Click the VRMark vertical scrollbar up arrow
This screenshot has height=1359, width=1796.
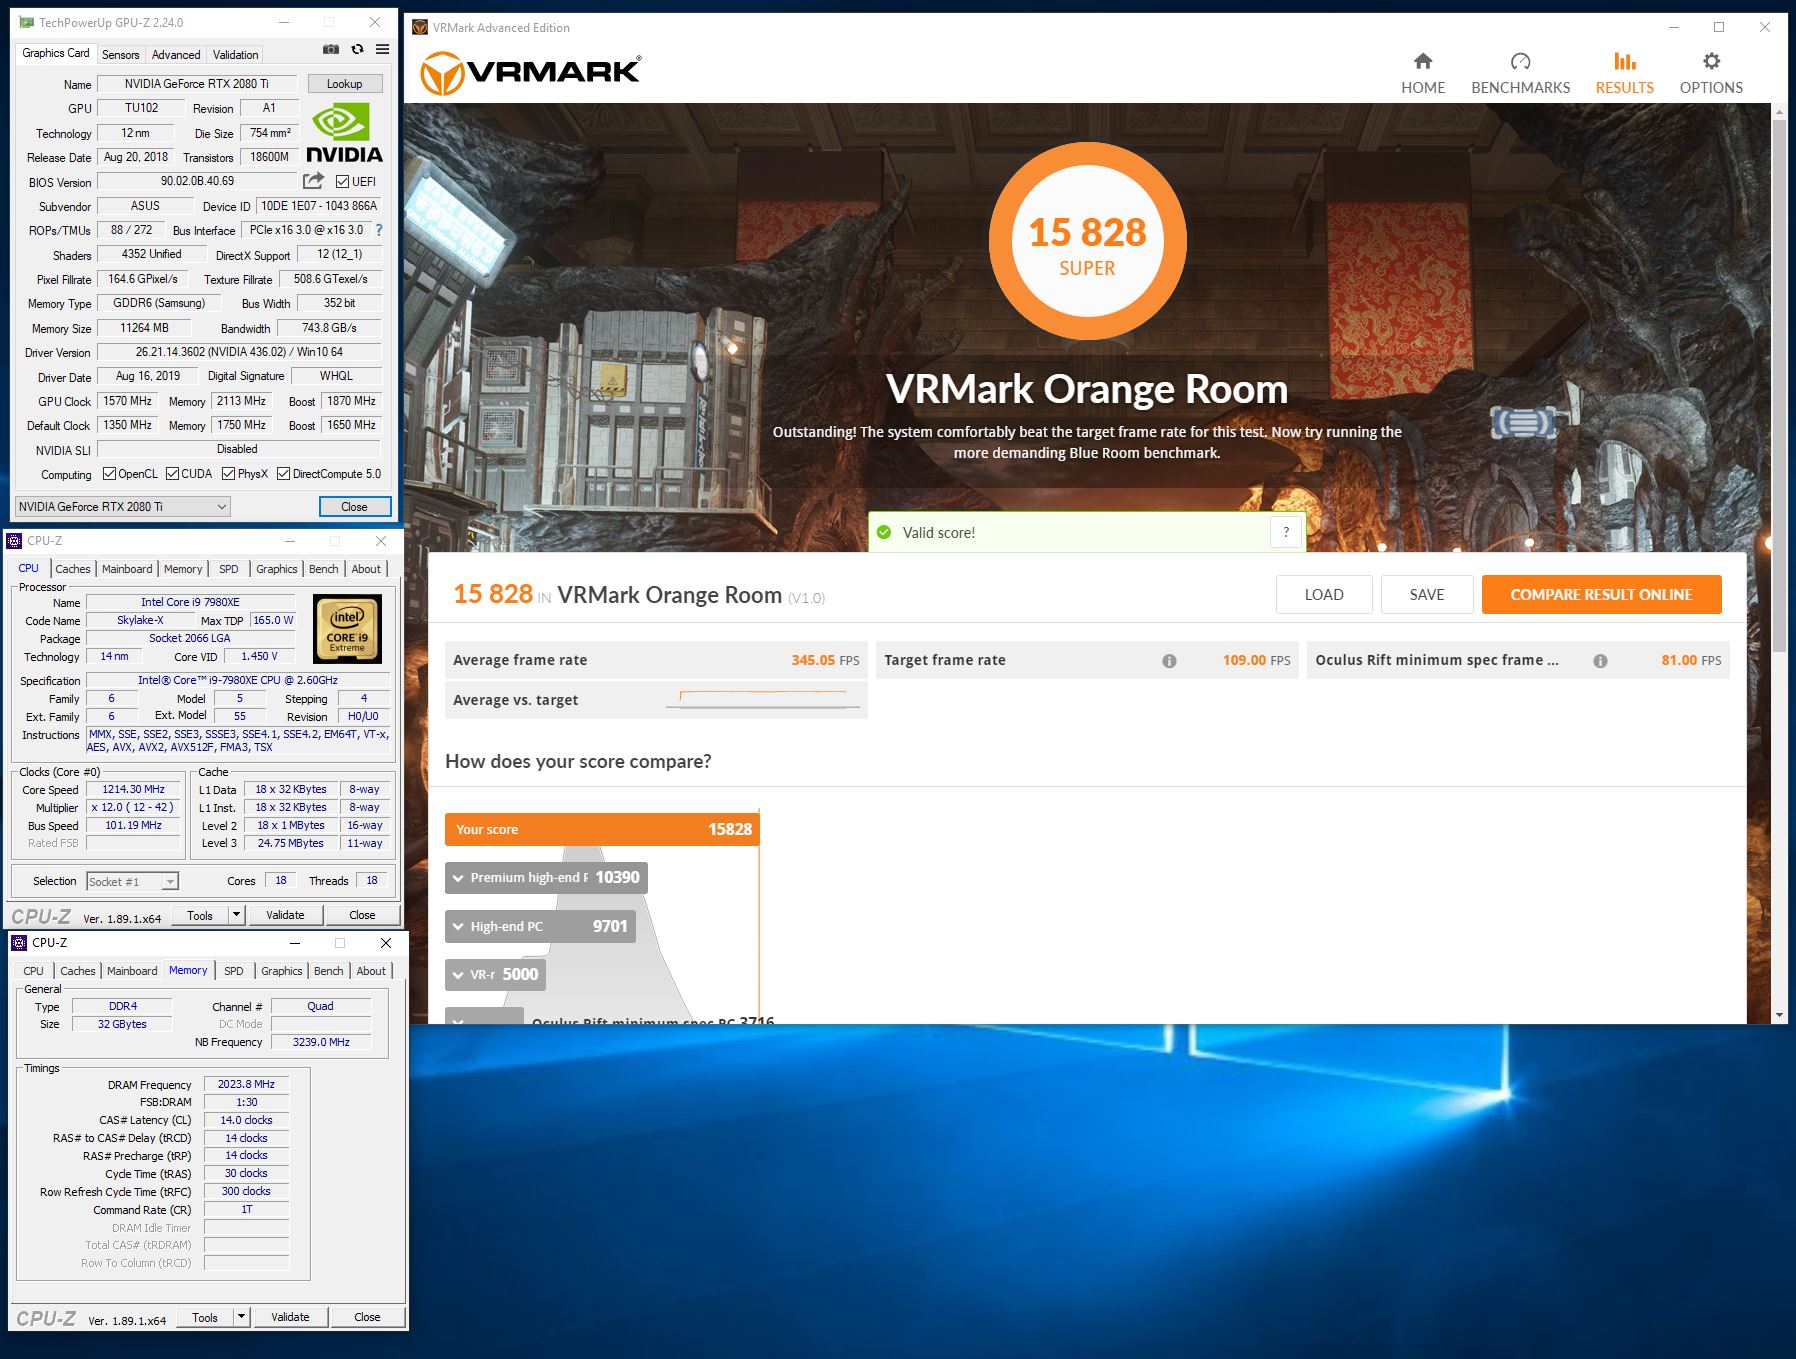1779,111
